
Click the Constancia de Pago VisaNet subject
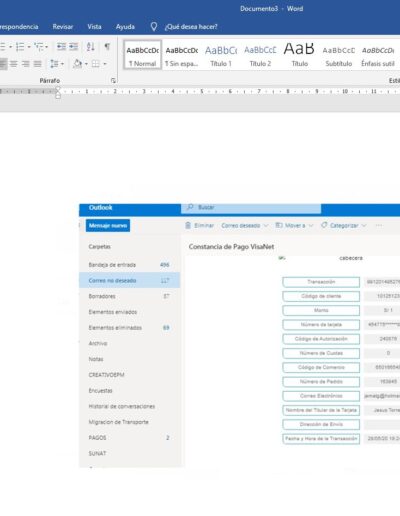[231, 247]
